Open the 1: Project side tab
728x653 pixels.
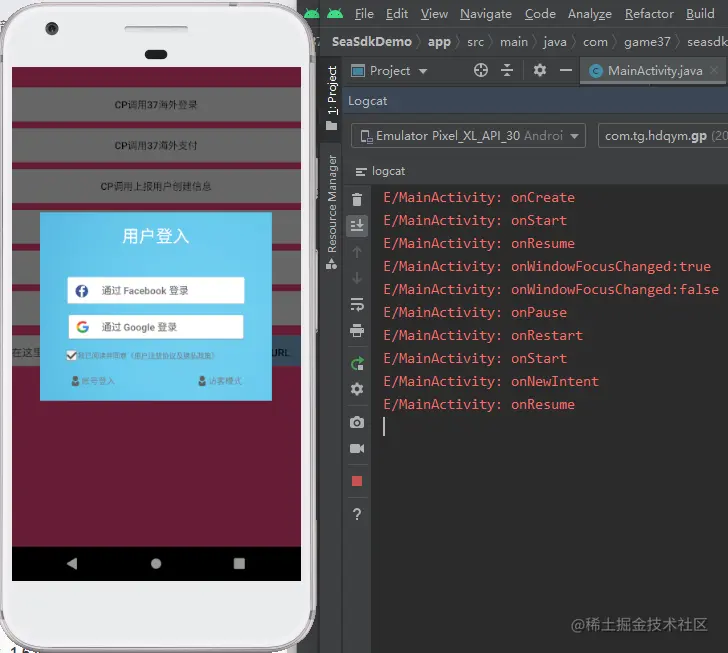332,97
